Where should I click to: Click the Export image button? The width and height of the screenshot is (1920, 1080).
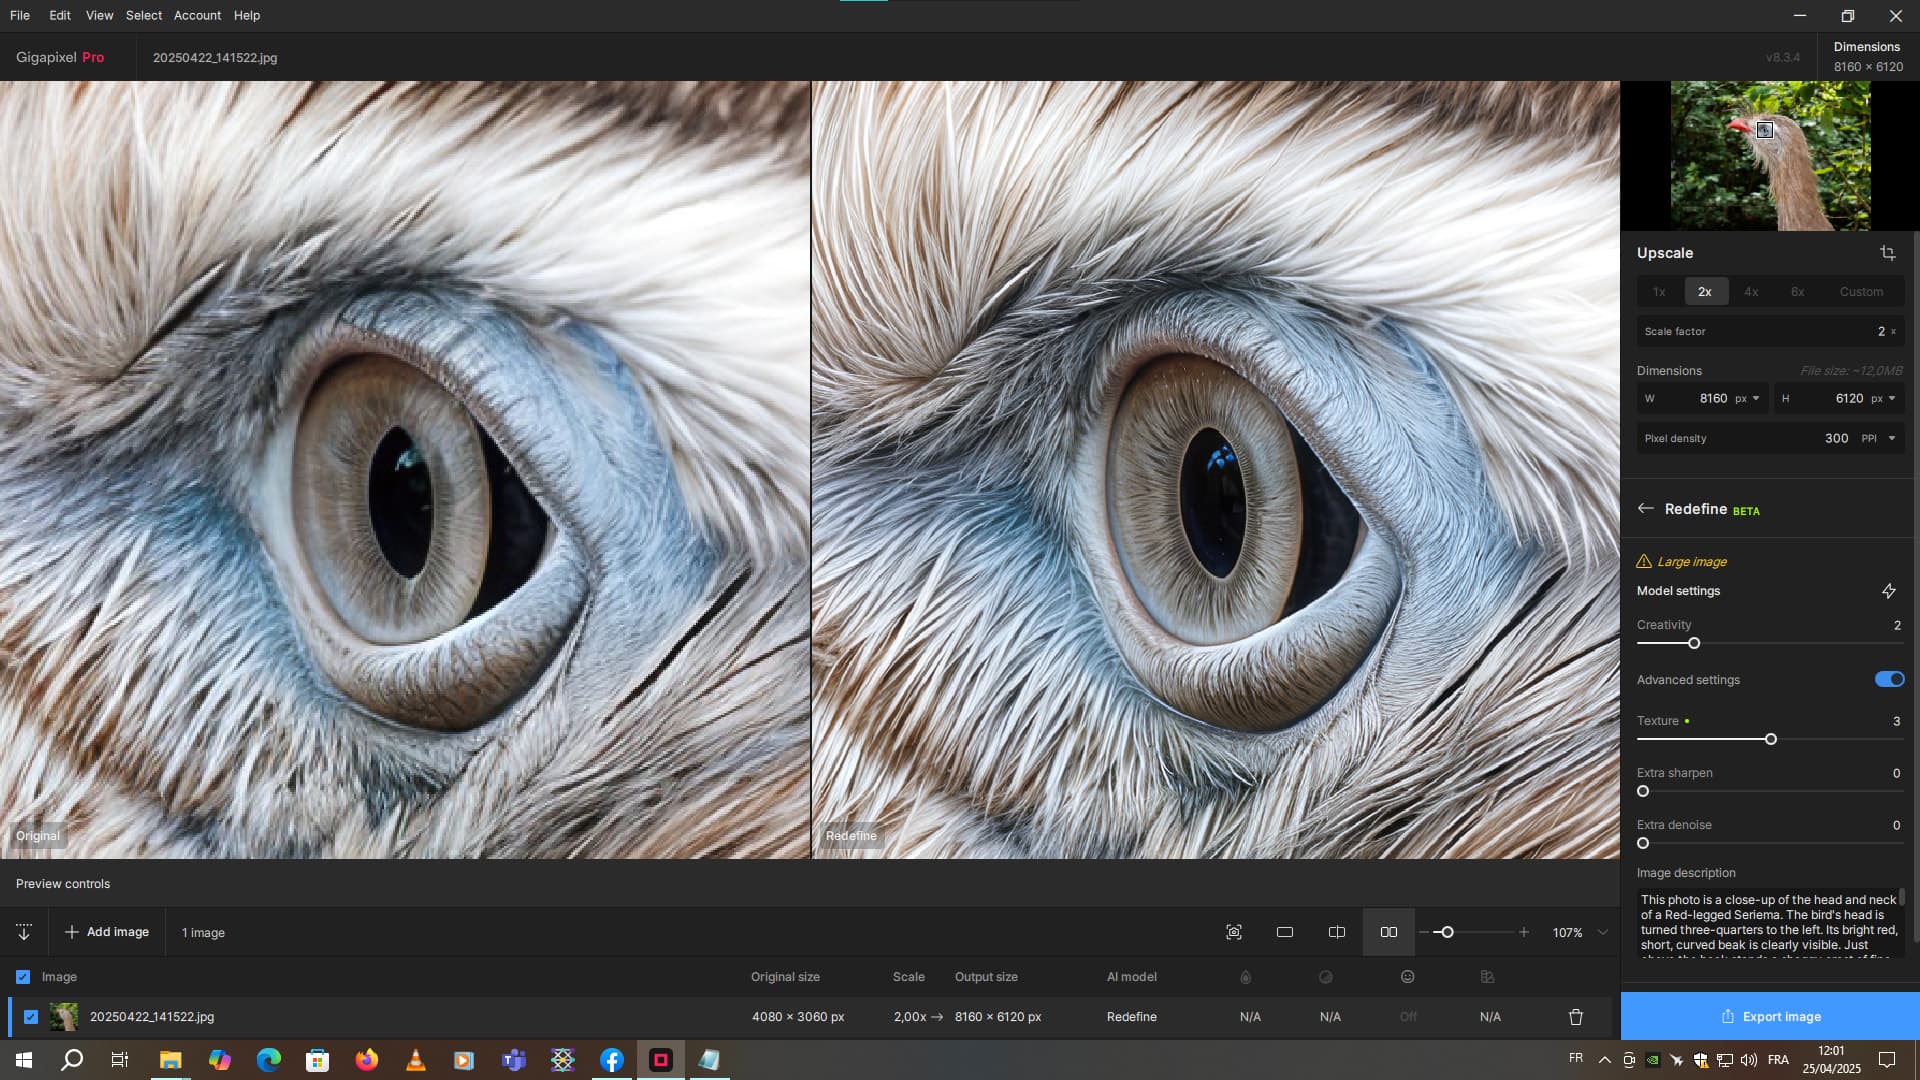point(1770,1016)
